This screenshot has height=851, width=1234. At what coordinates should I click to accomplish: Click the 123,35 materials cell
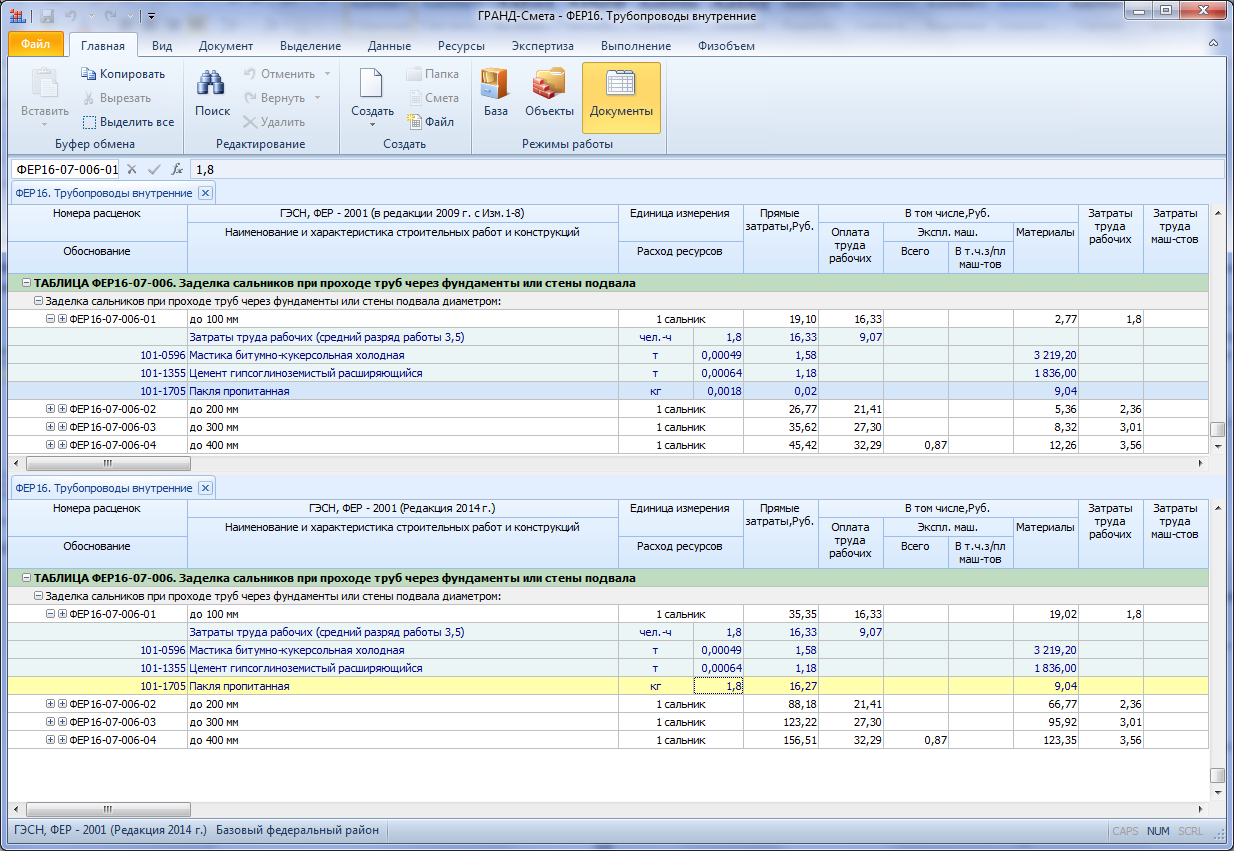tap(1046, 740)
